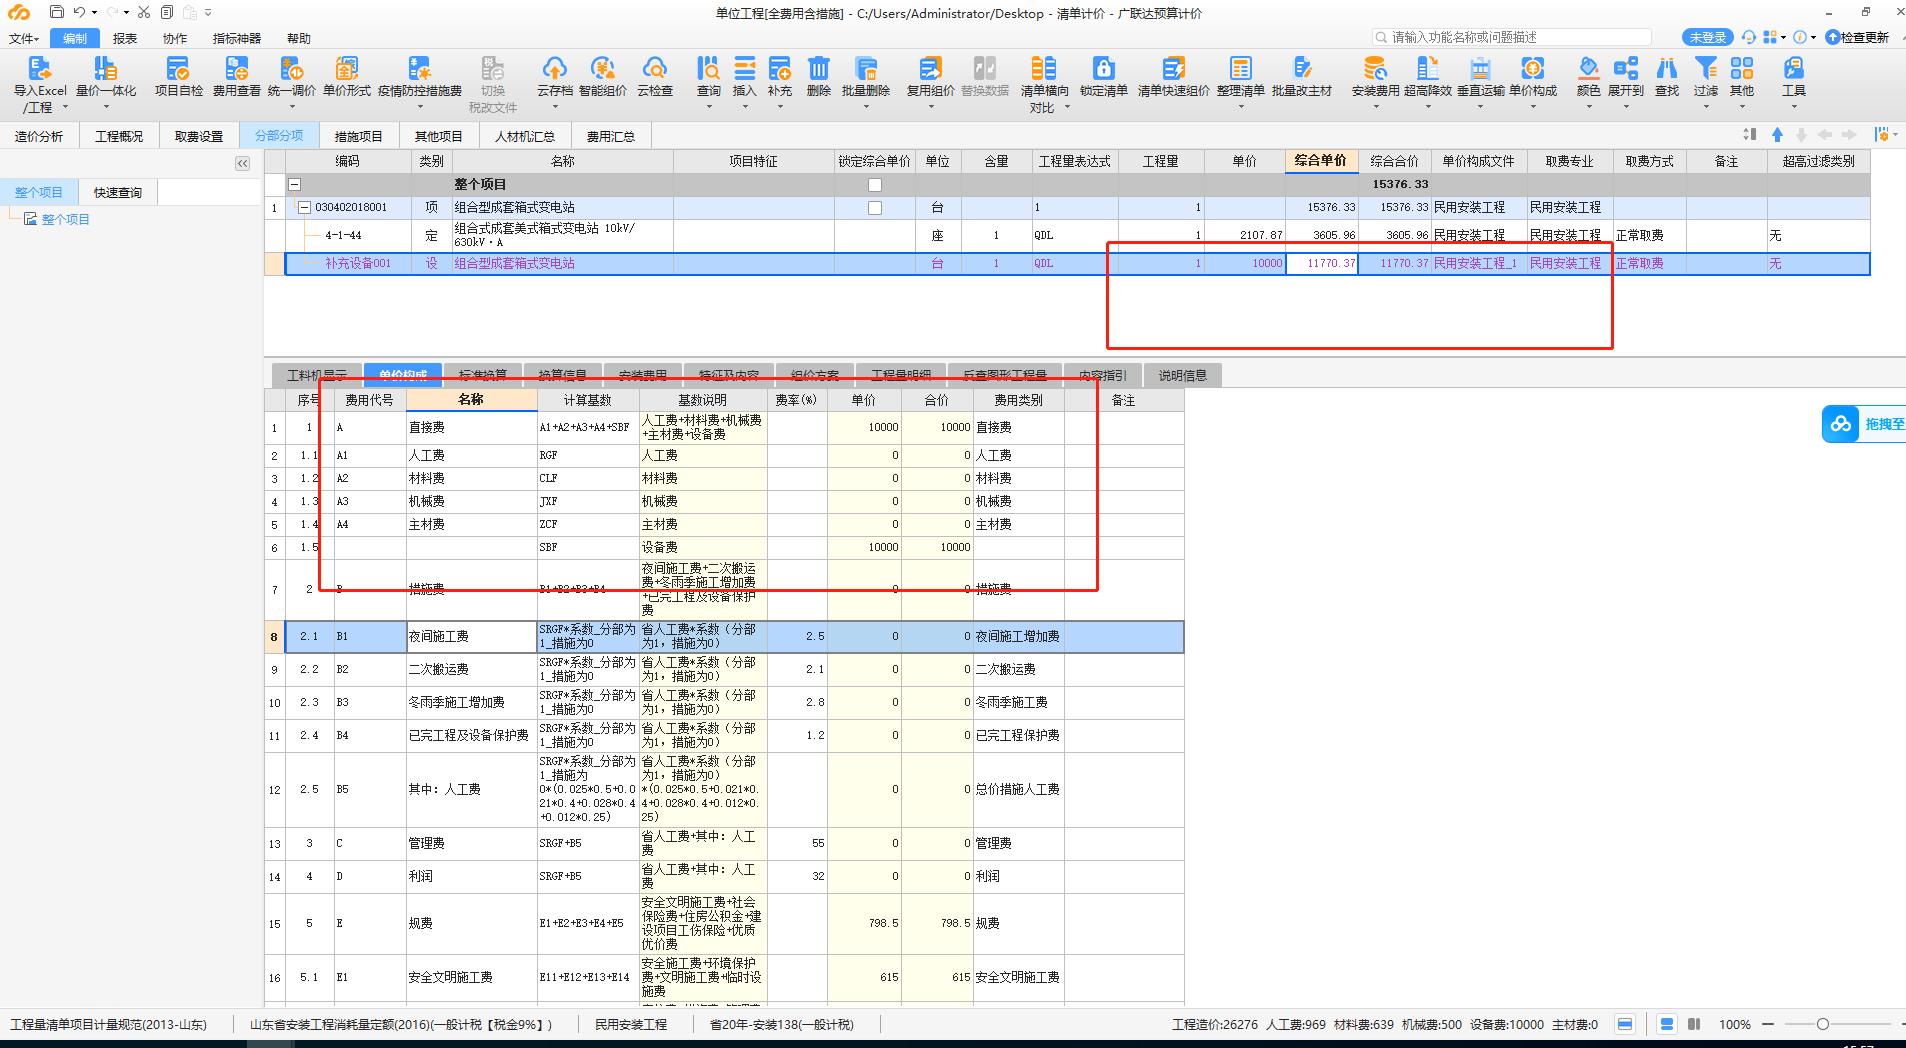1906x1048 pixels.
Task: Switch to the 人材机汇总 tab
Action: coord(525,136)
